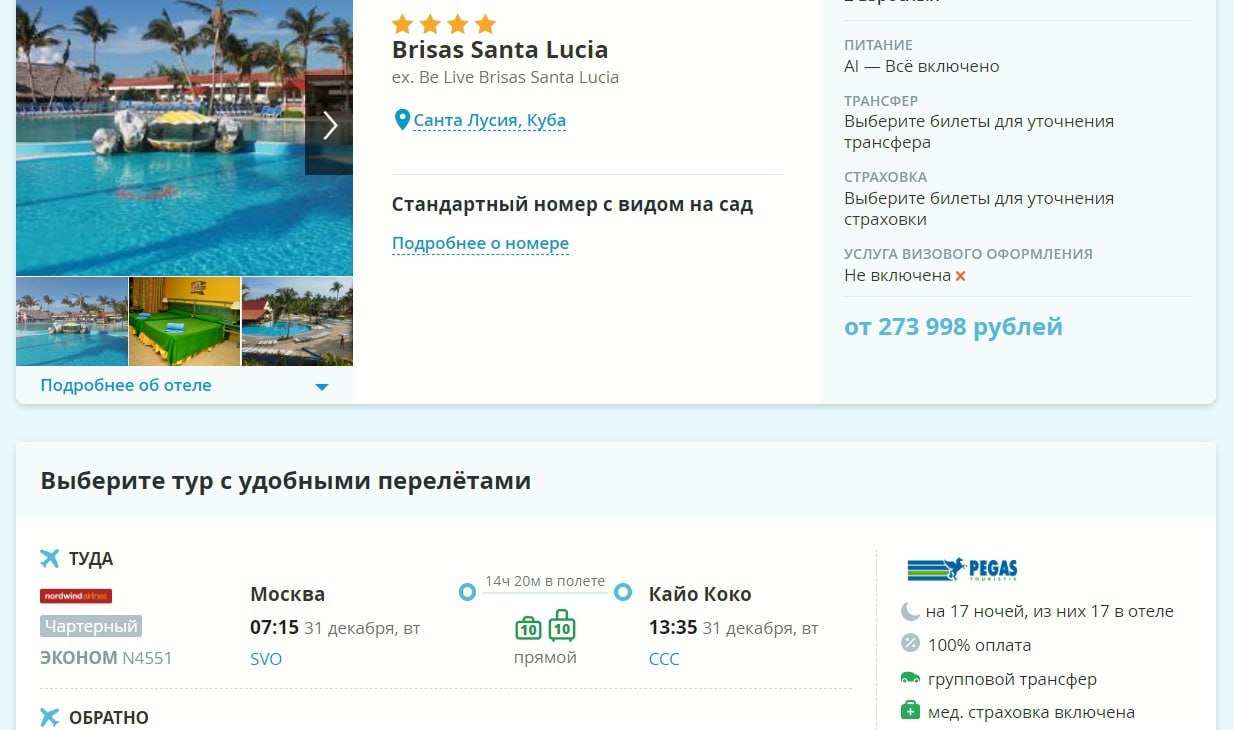Click the moon icon beside 17 ночей

tap(910, 611)
